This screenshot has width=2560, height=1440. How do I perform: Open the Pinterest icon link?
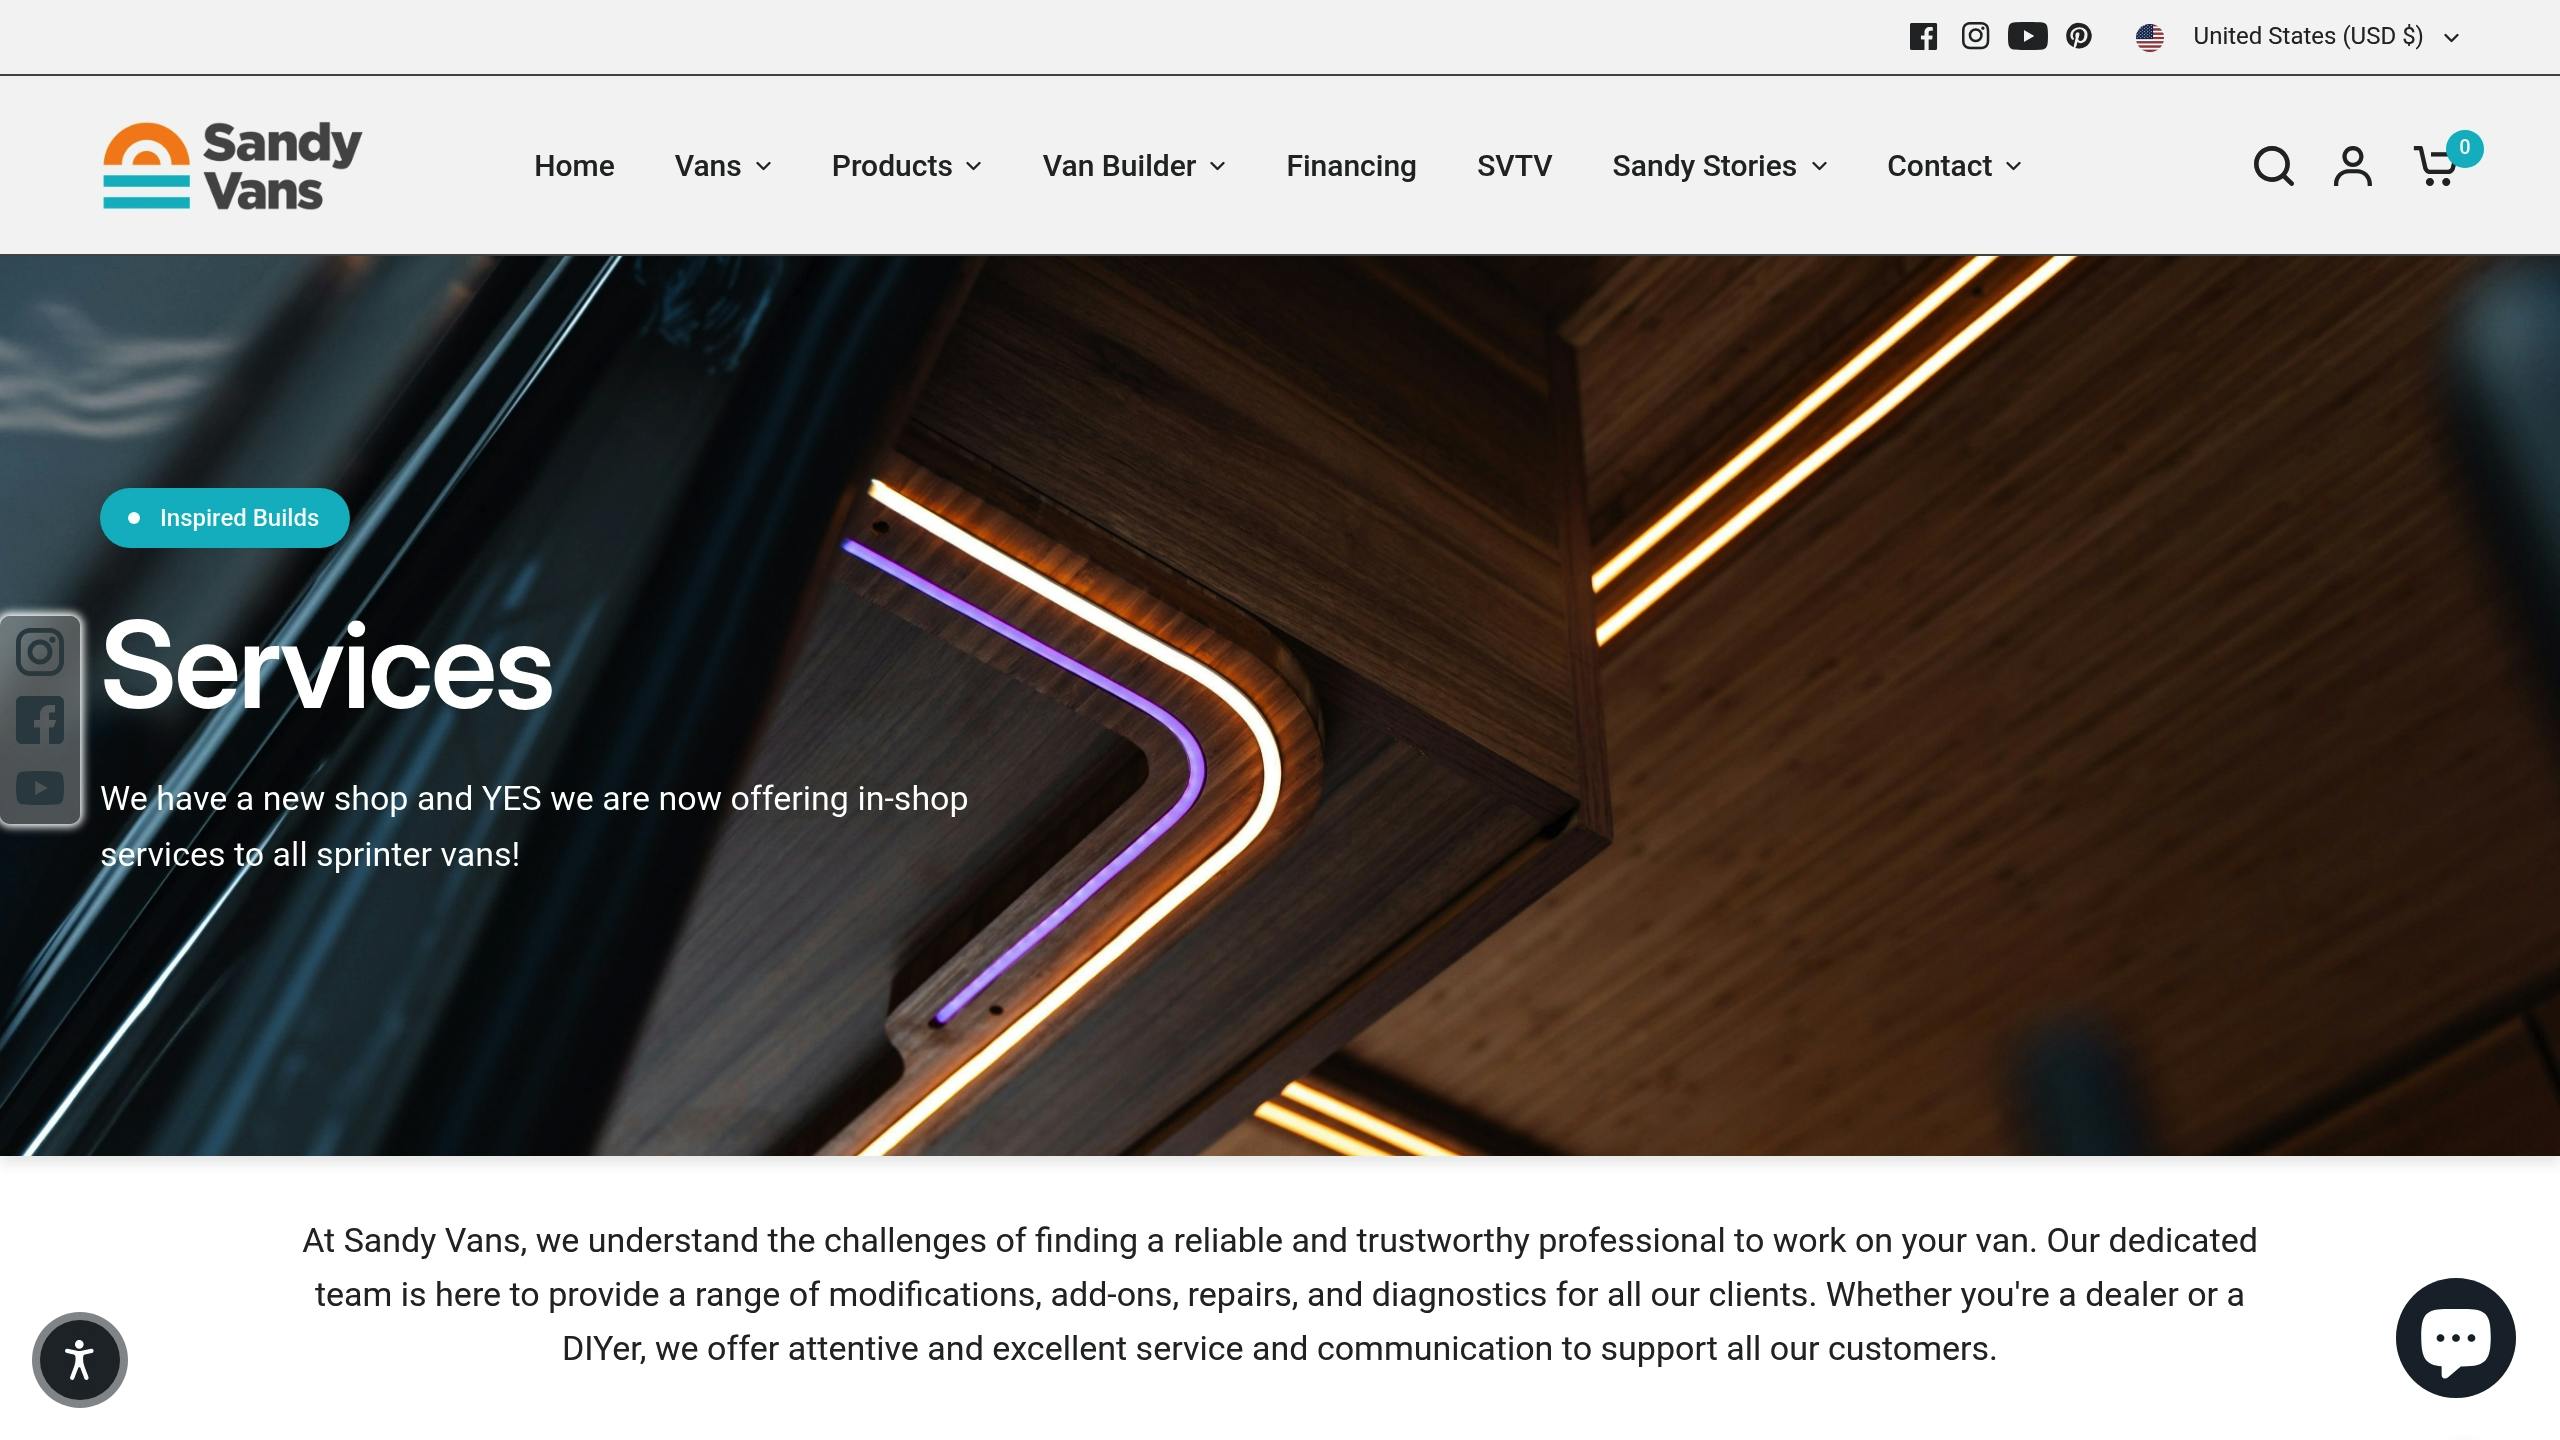click(x=2079, y=37)
